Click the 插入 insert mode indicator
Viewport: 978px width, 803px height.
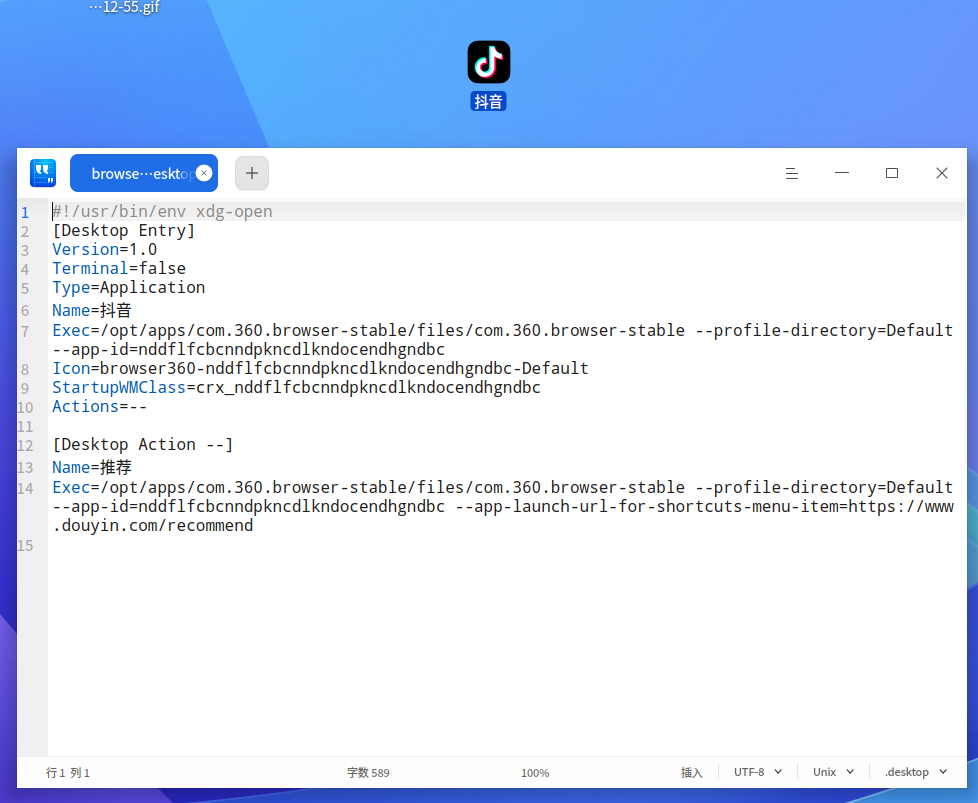click(691, 772)
